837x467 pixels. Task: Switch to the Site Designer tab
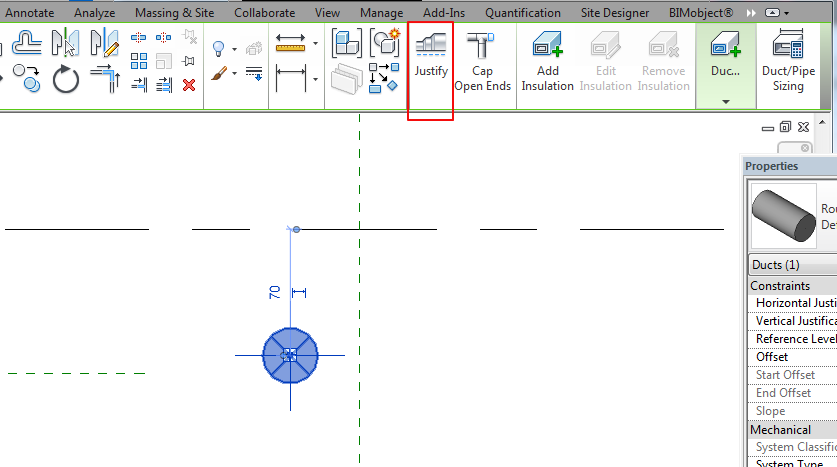point(615,13)
